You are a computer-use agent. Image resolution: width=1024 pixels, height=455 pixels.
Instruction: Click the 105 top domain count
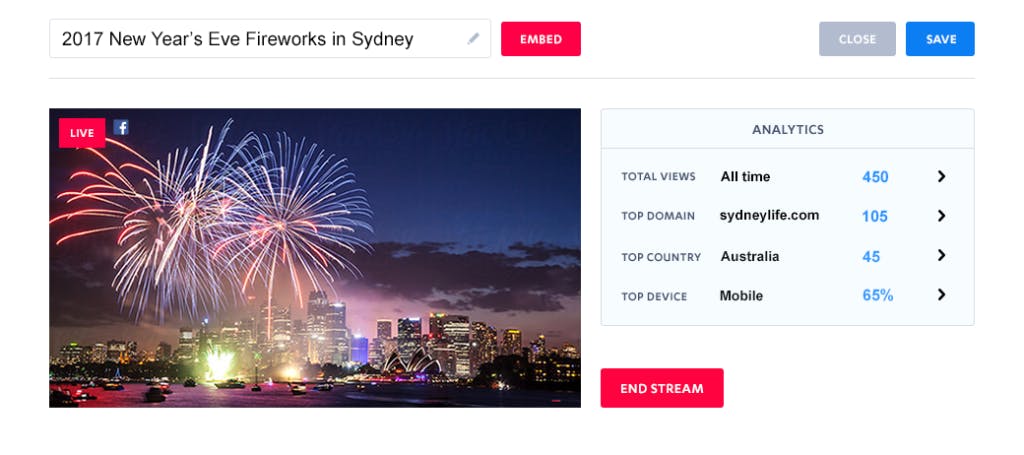pyautogui.click(x=874, y=217)
